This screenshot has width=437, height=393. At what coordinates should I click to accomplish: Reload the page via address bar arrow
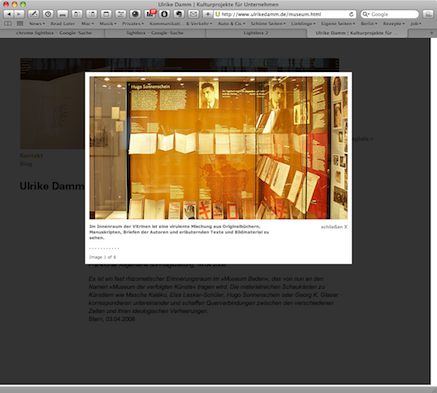pyautogui.click(x=351, y=14)
